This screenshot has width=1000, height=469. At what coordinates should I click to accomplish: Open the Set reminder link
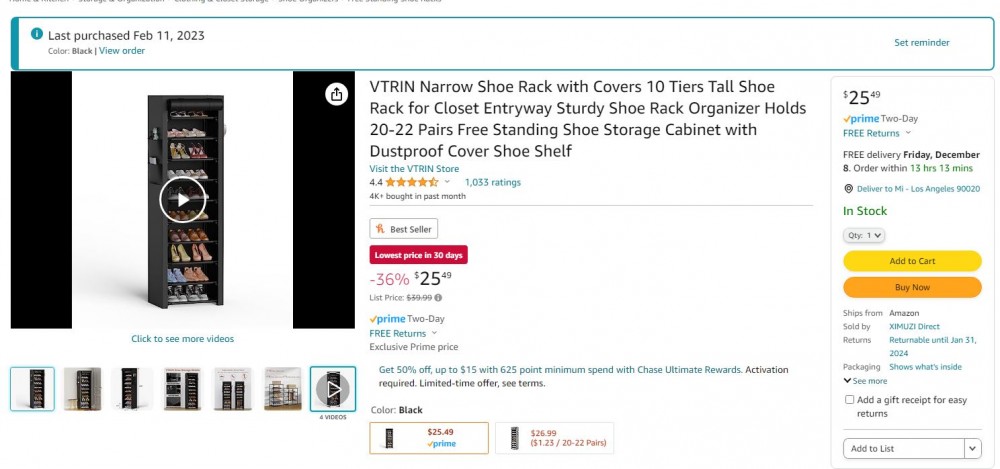tap(921, 43)
